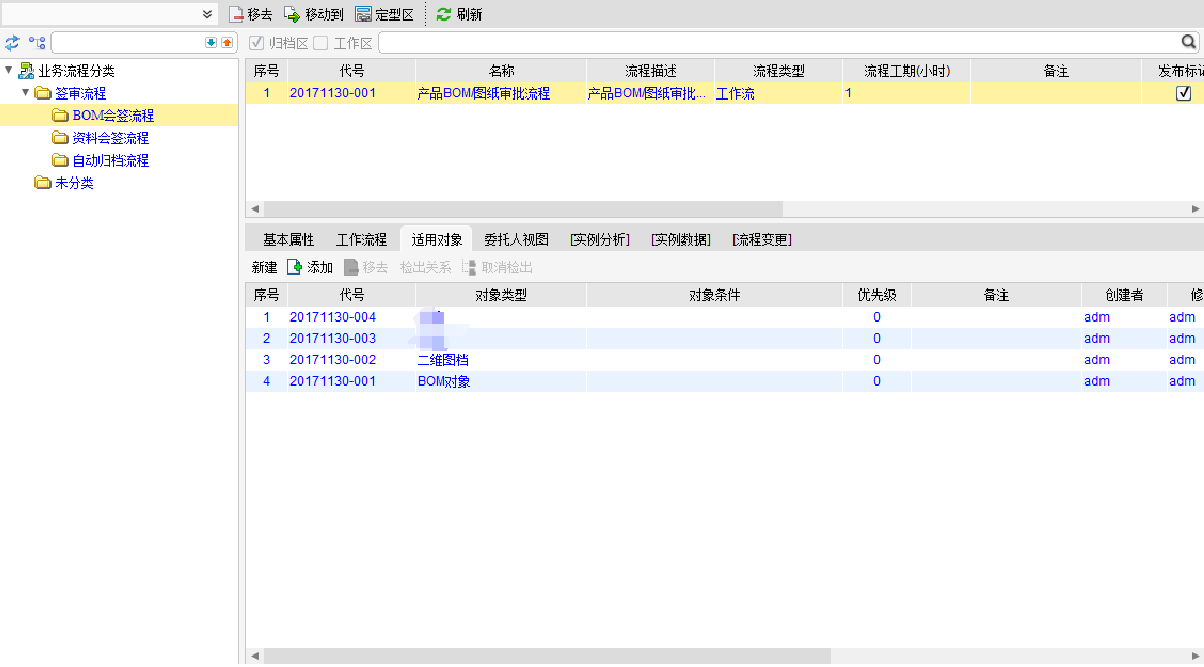Click the blue sync arrows icon above the tree
The width and height of the screenshot is (1204, 667).
point(12,43)
